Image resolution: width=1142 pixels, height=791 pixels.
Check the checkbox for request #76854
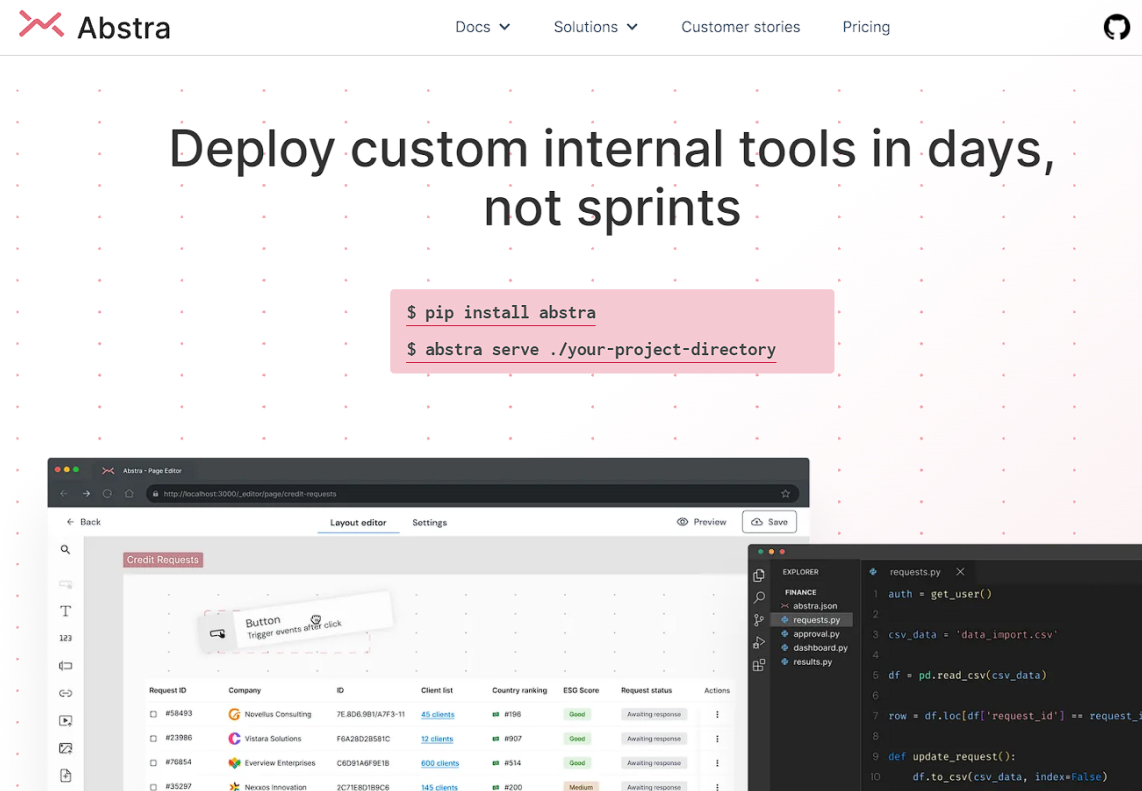pyautogui.click(x=153, y=763)
